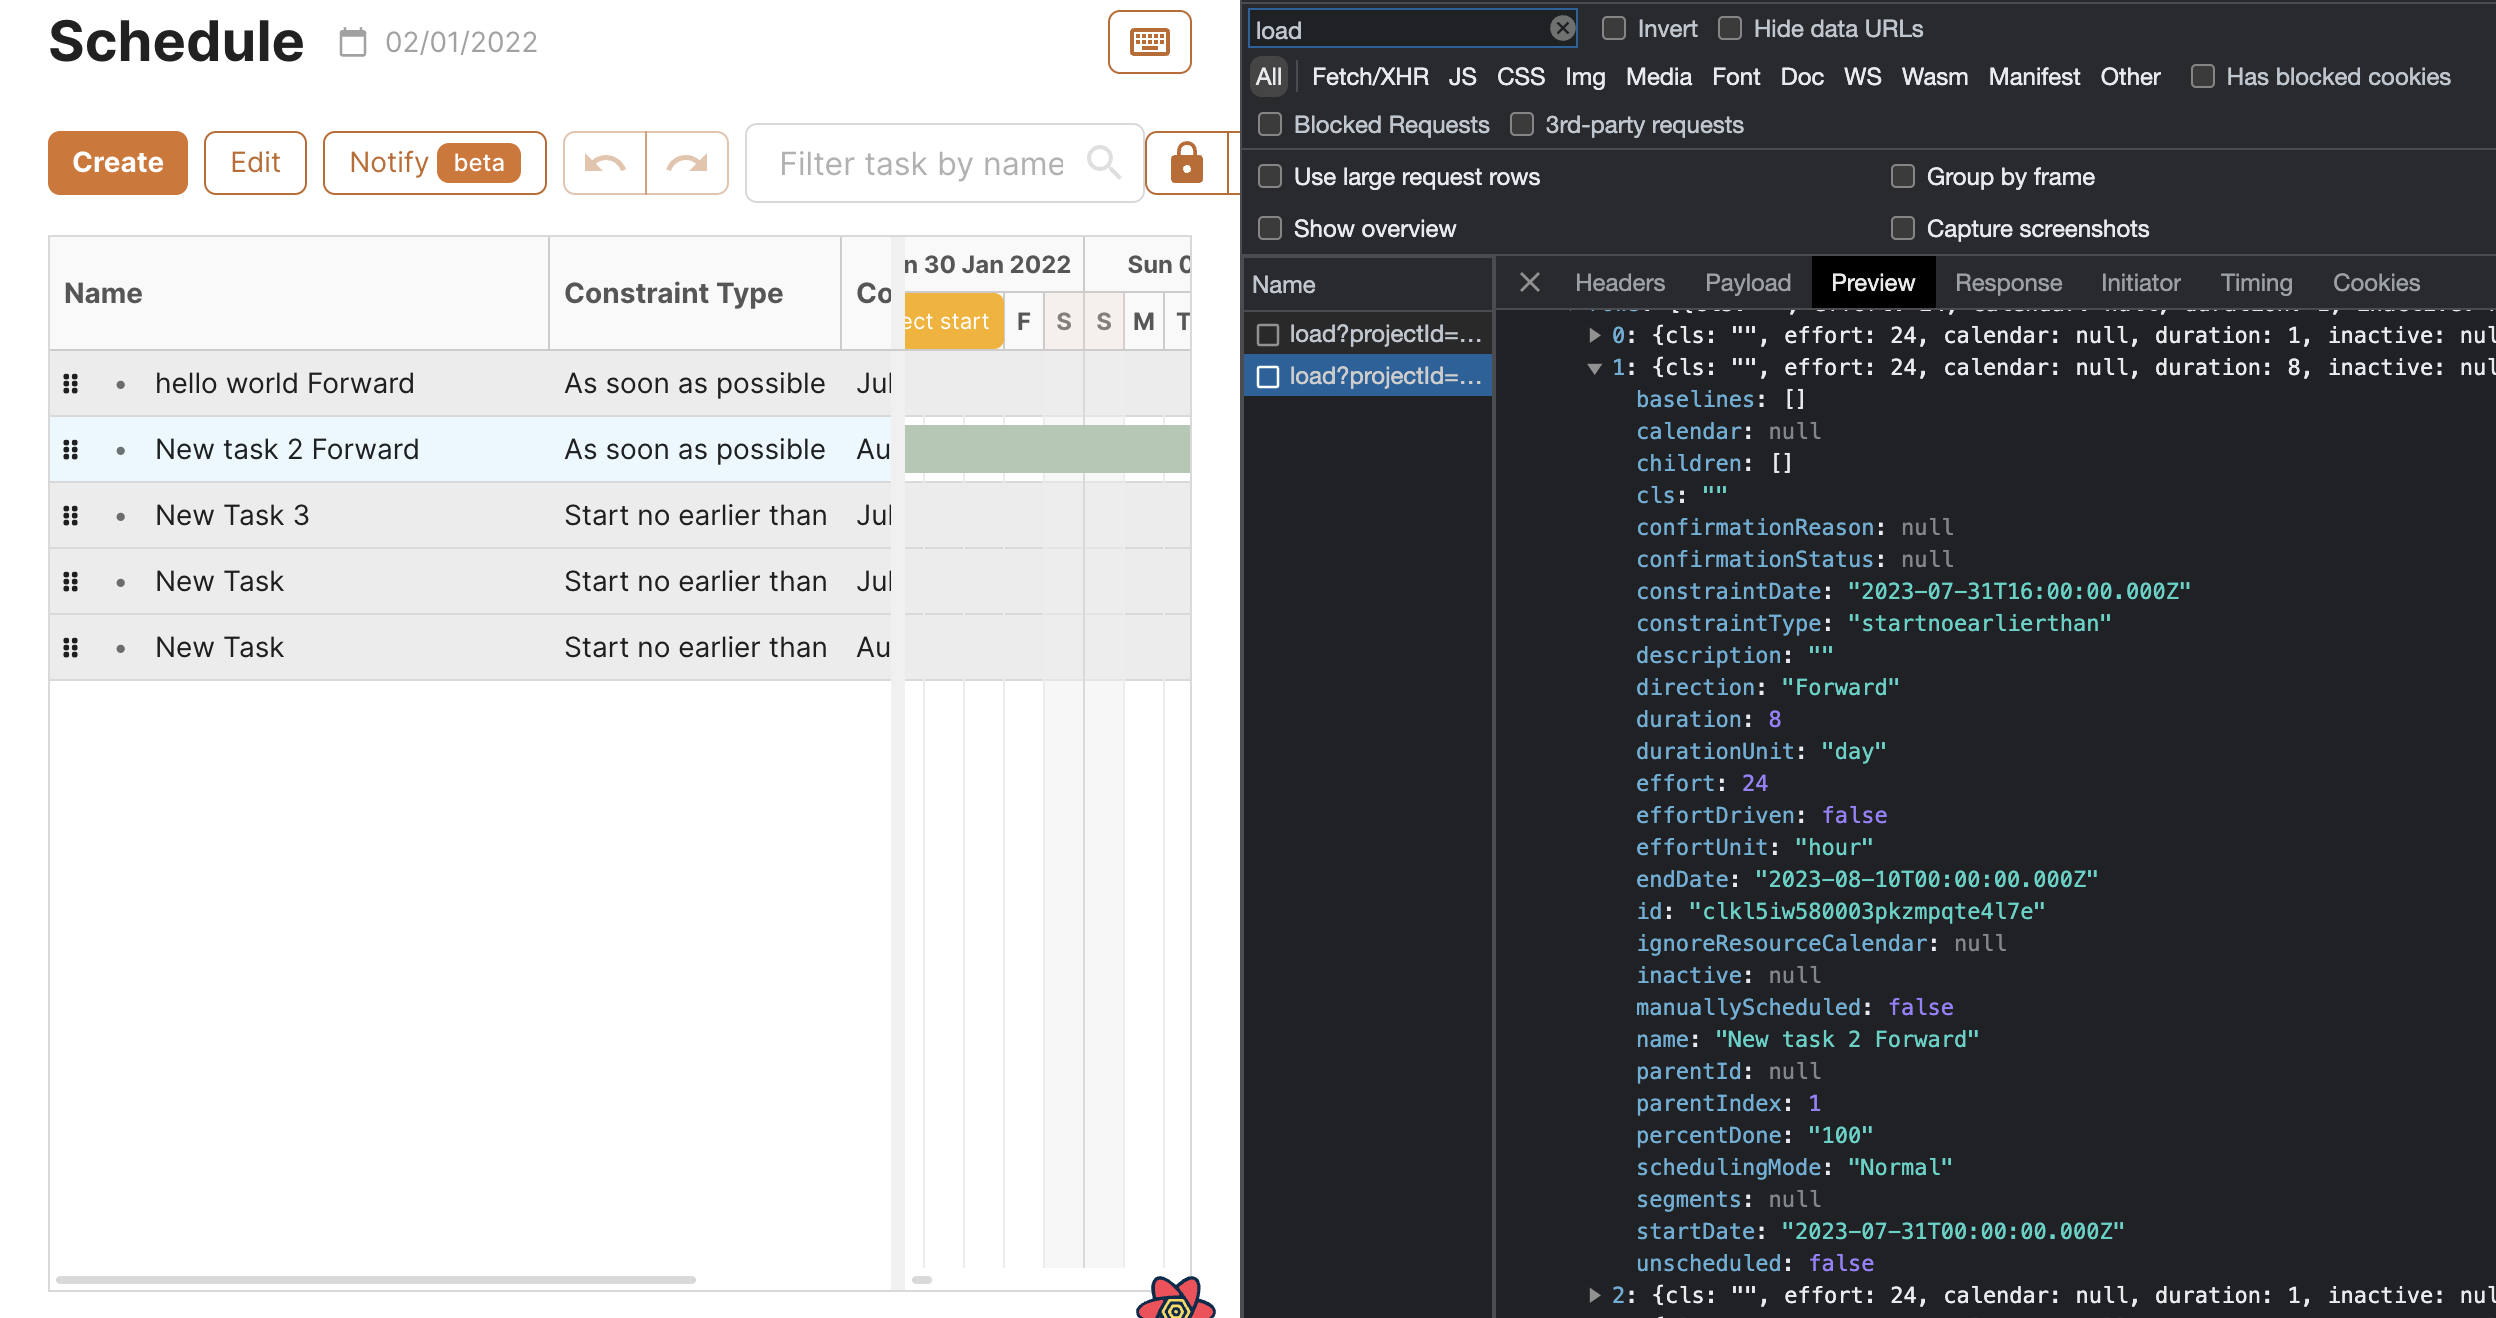Open the keyboard shortcuts button
2496x1318 pixels.
click(x=1149, y=42)
